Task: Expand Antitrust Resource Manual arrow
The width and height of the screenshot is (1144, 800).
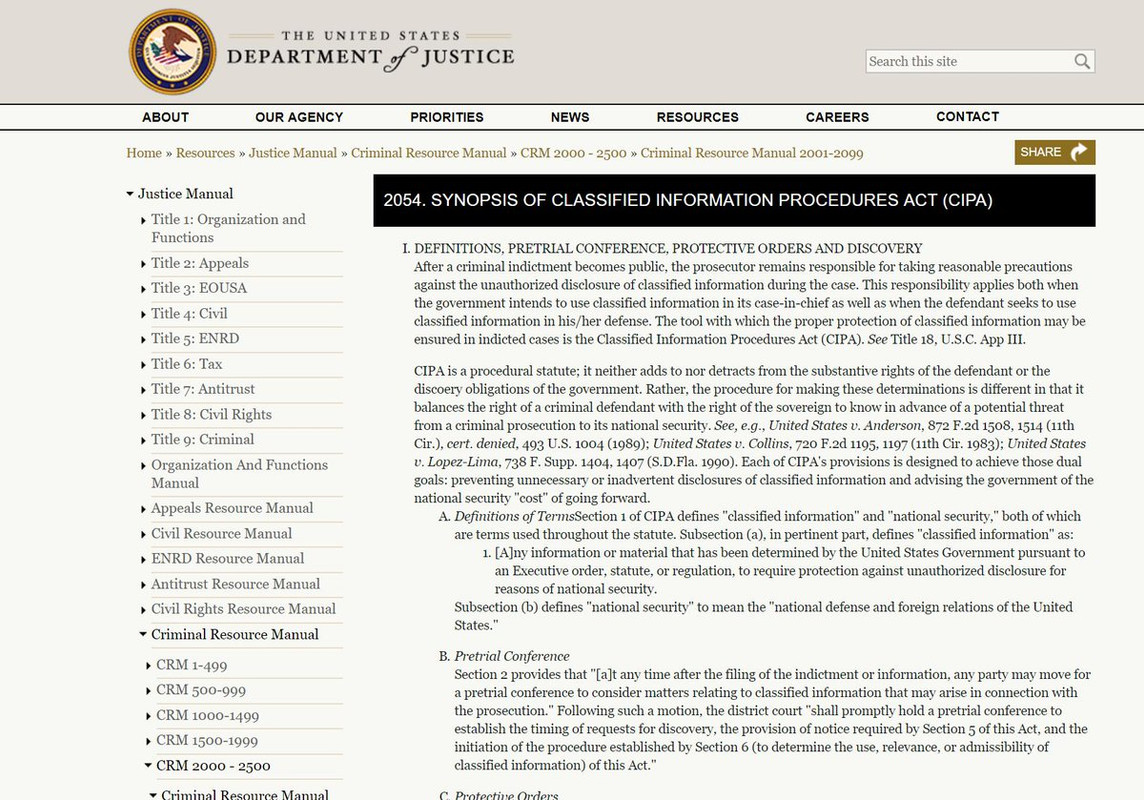Action: (x=143, y=585)
